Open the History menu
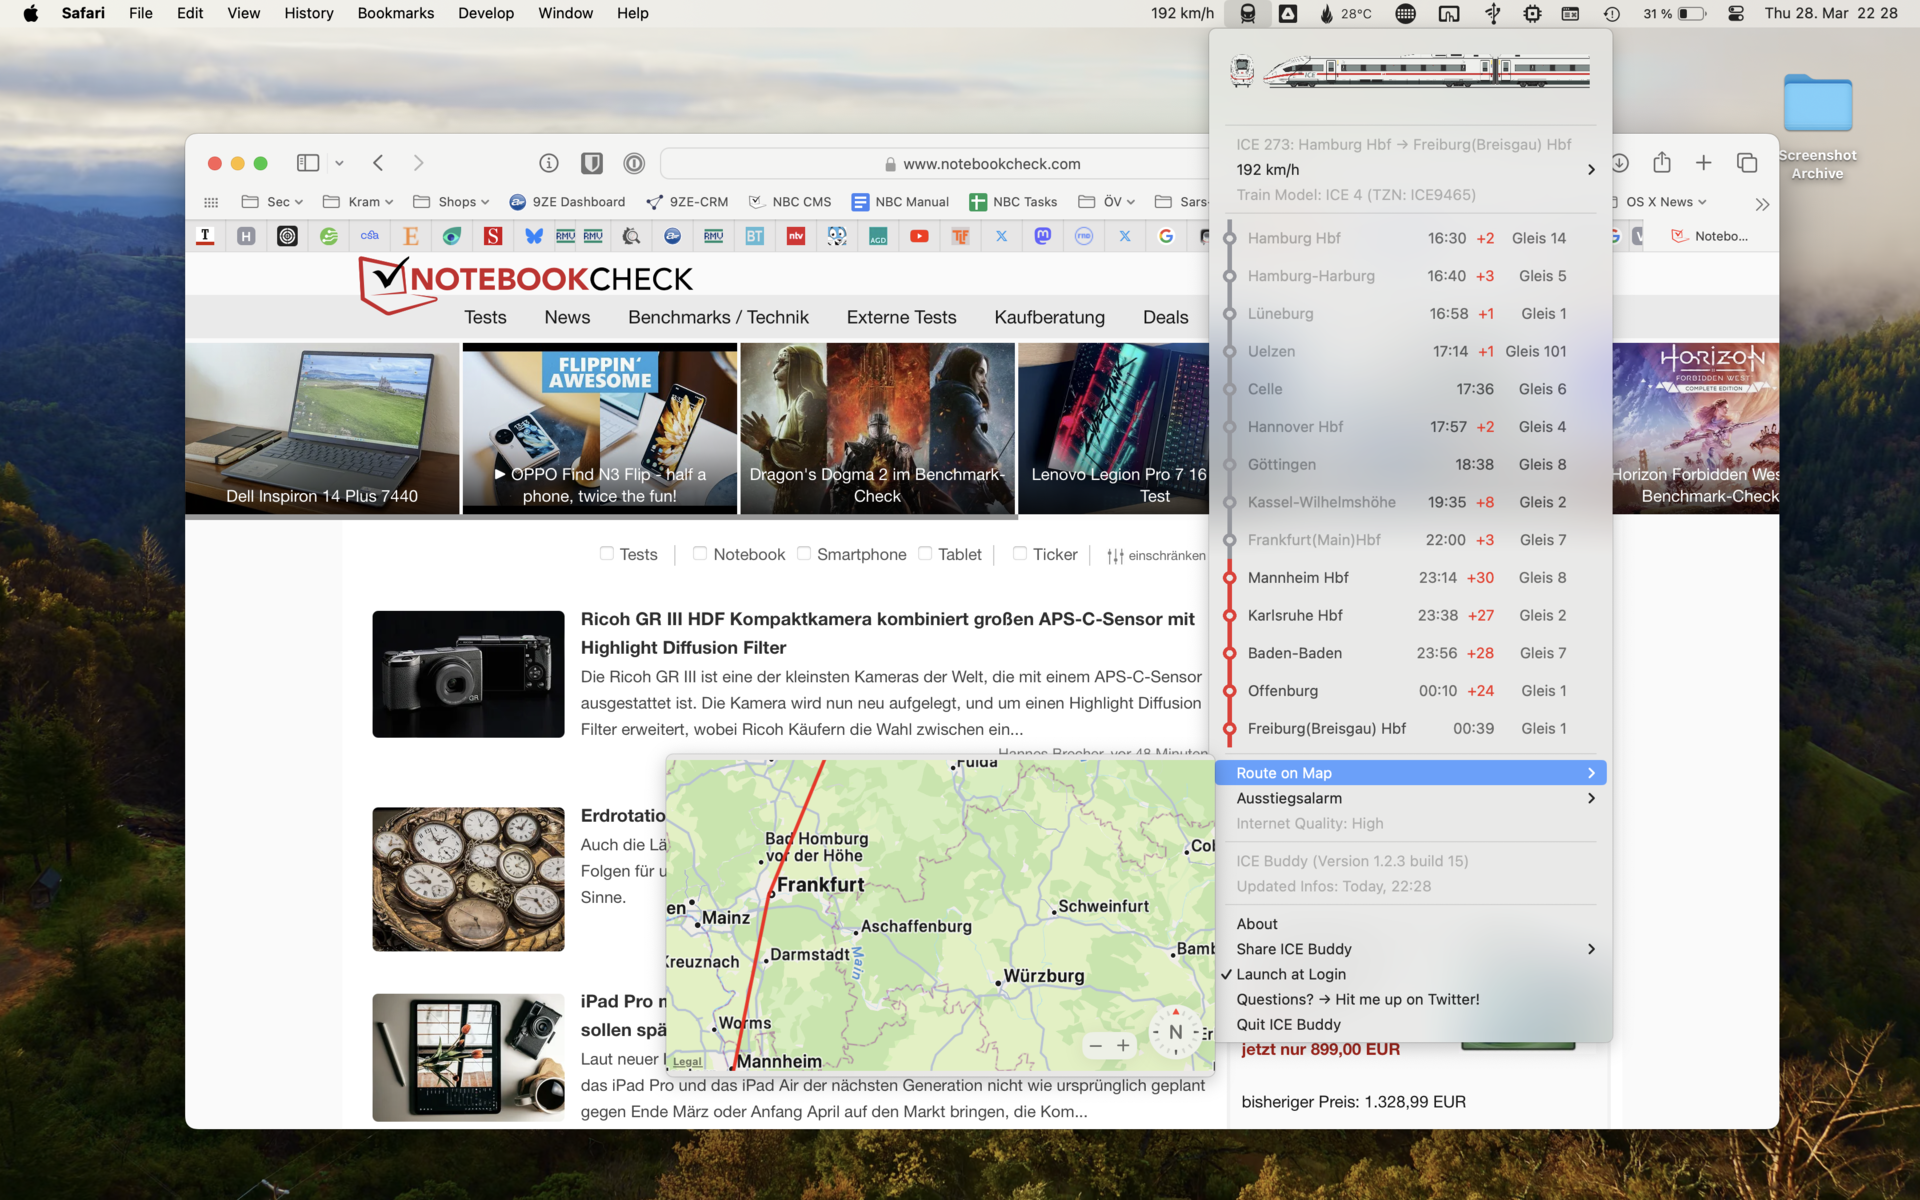Screen dimensions: 1920x1200 [308, 13]
